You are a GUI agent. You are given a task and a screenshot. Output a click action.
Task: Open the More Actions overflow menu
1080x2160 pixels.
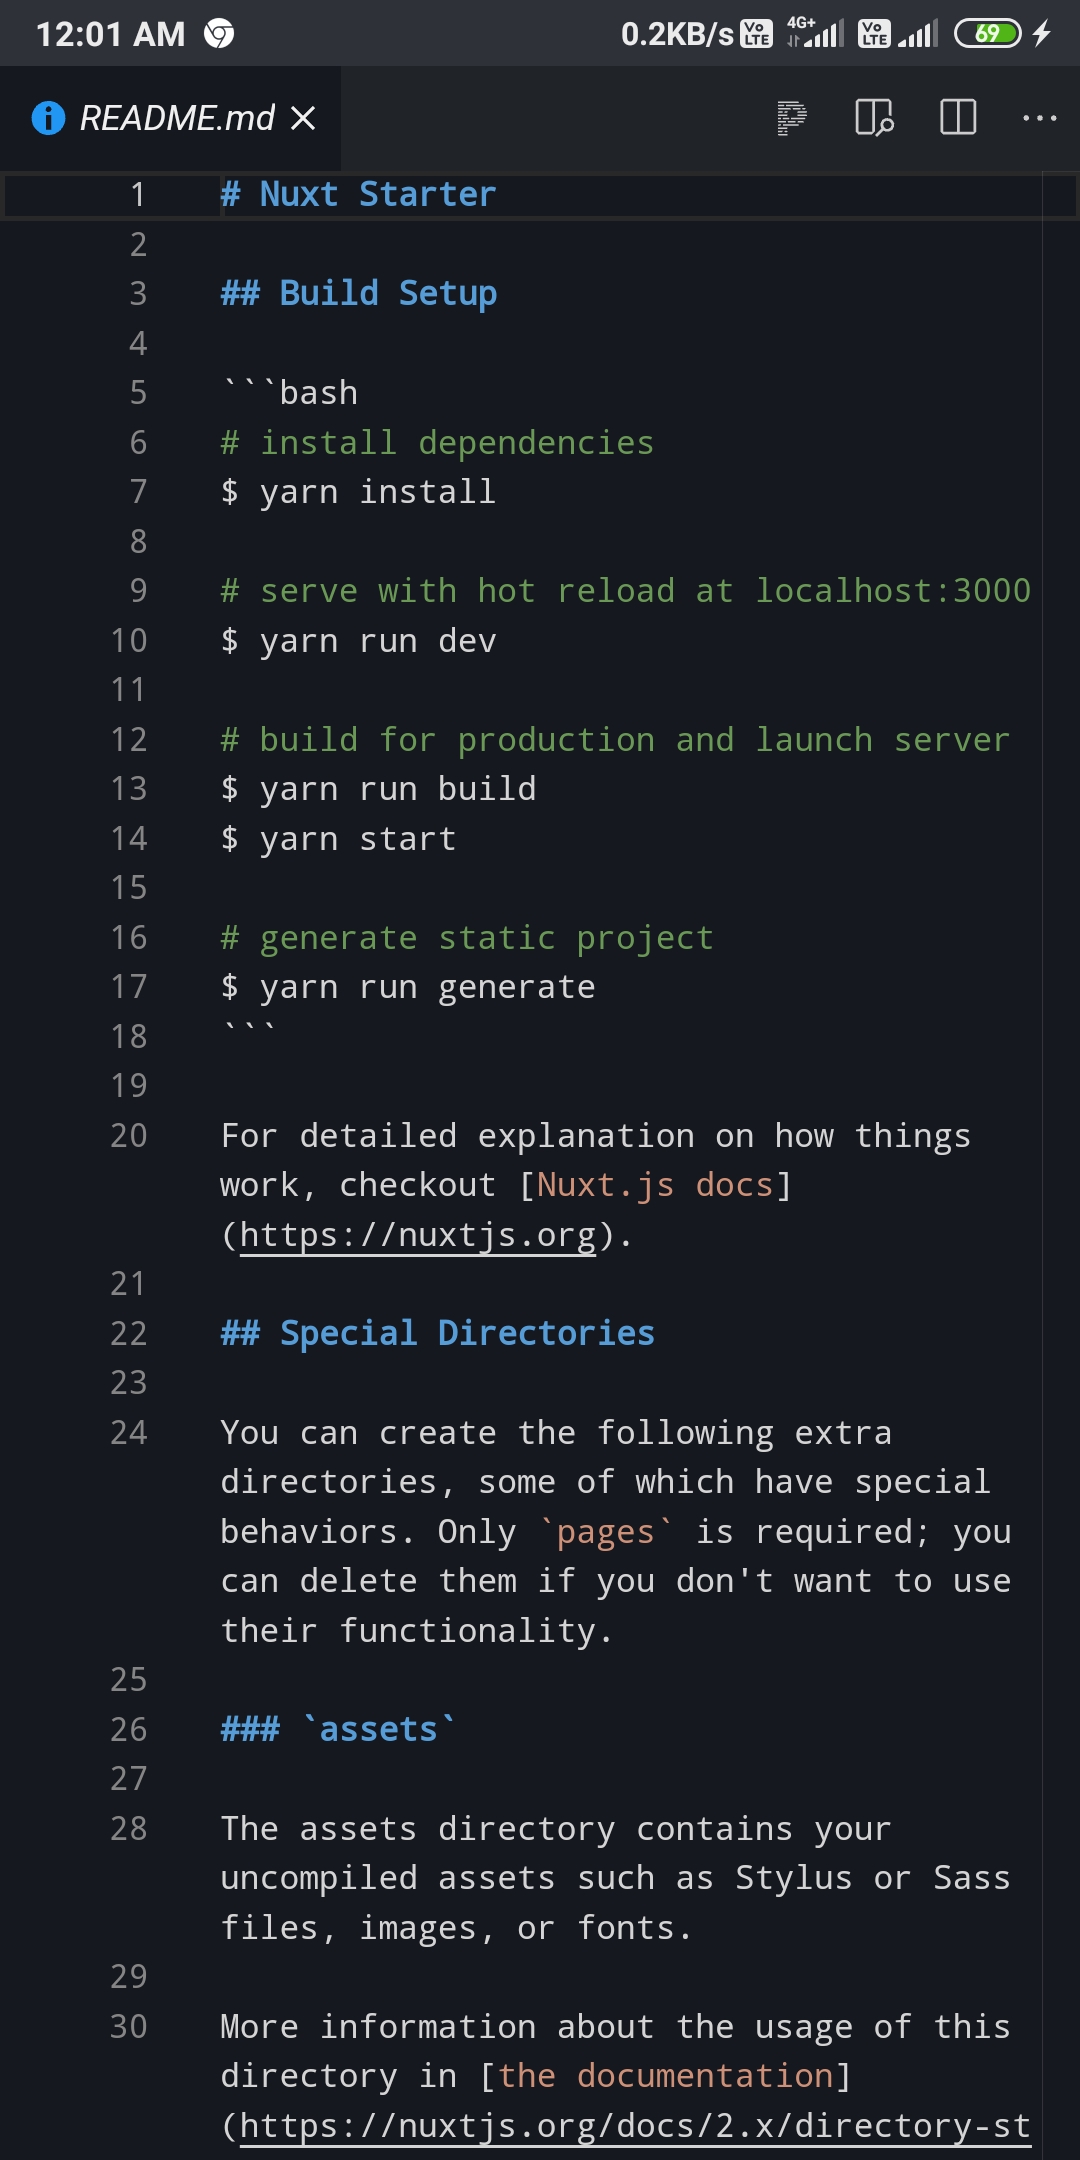[x=1039, y=118]
